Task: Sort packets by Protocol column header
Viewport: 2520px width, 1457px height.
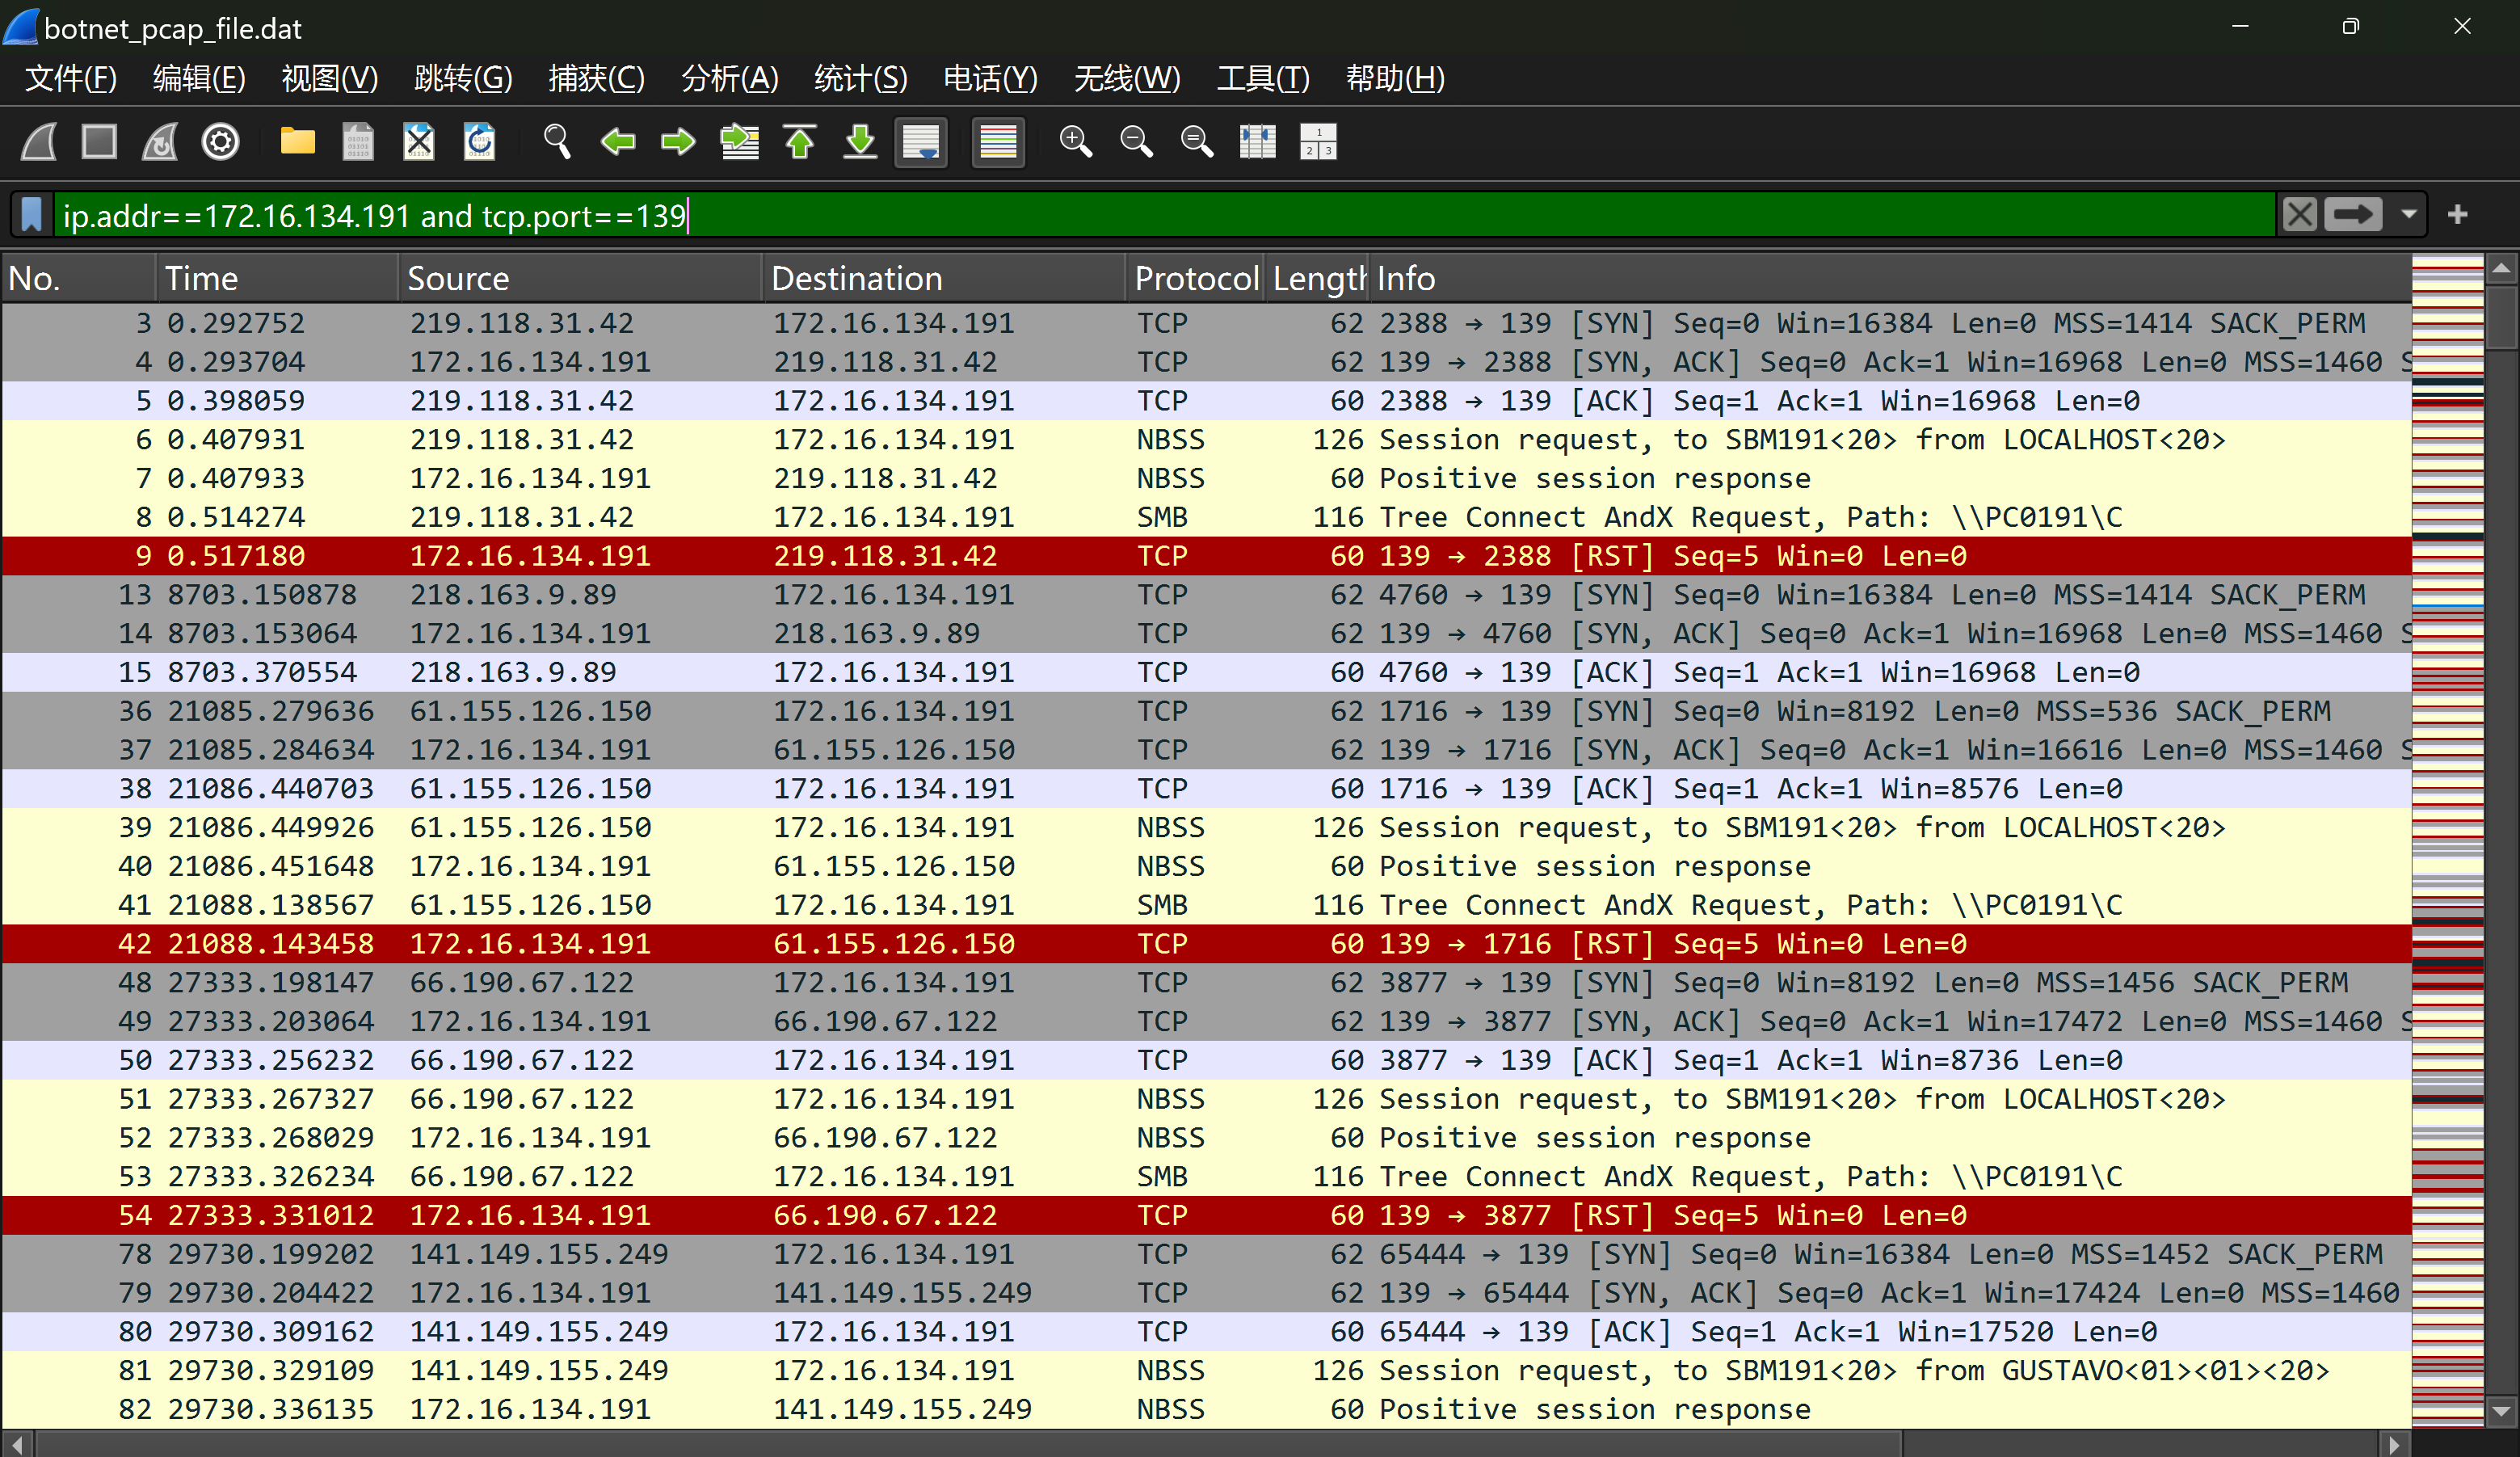Action: point(1195,278)
